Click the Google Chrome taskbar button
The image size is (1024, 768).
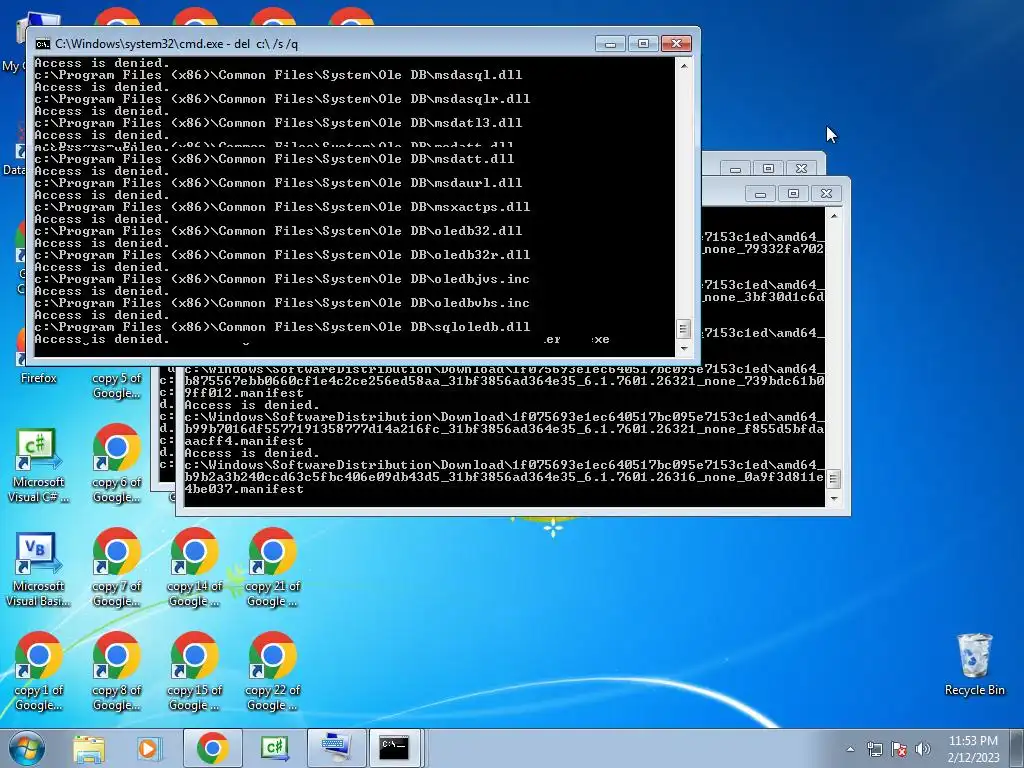(x=212, y=748)
